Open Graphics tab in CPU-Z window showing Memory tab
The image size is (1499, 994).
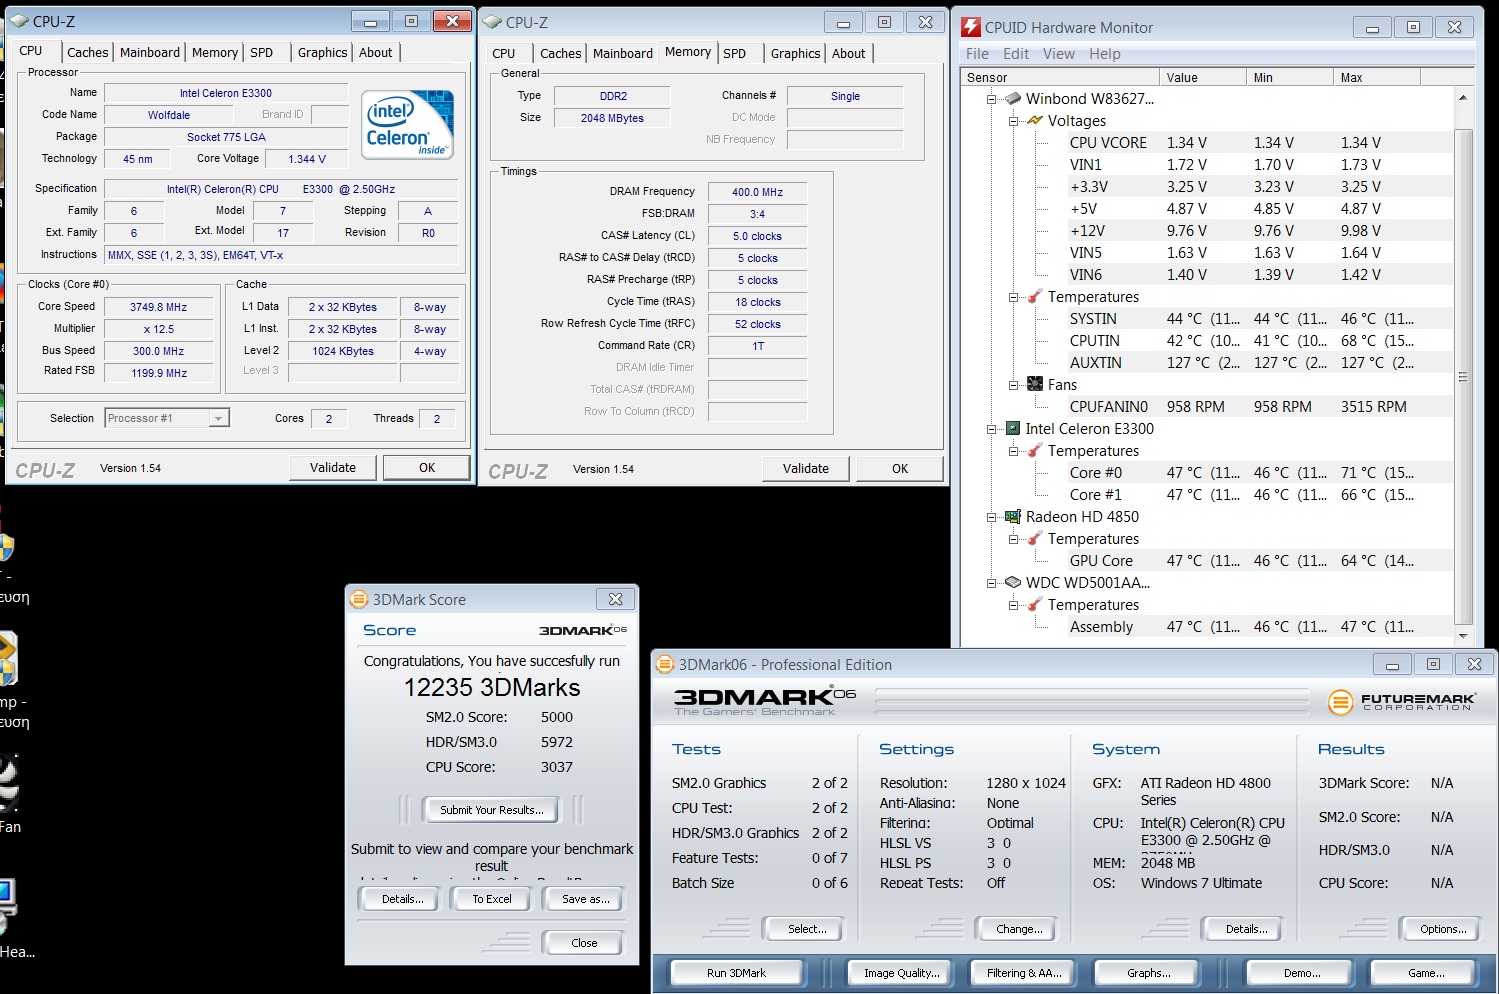(x=795, y=53)
